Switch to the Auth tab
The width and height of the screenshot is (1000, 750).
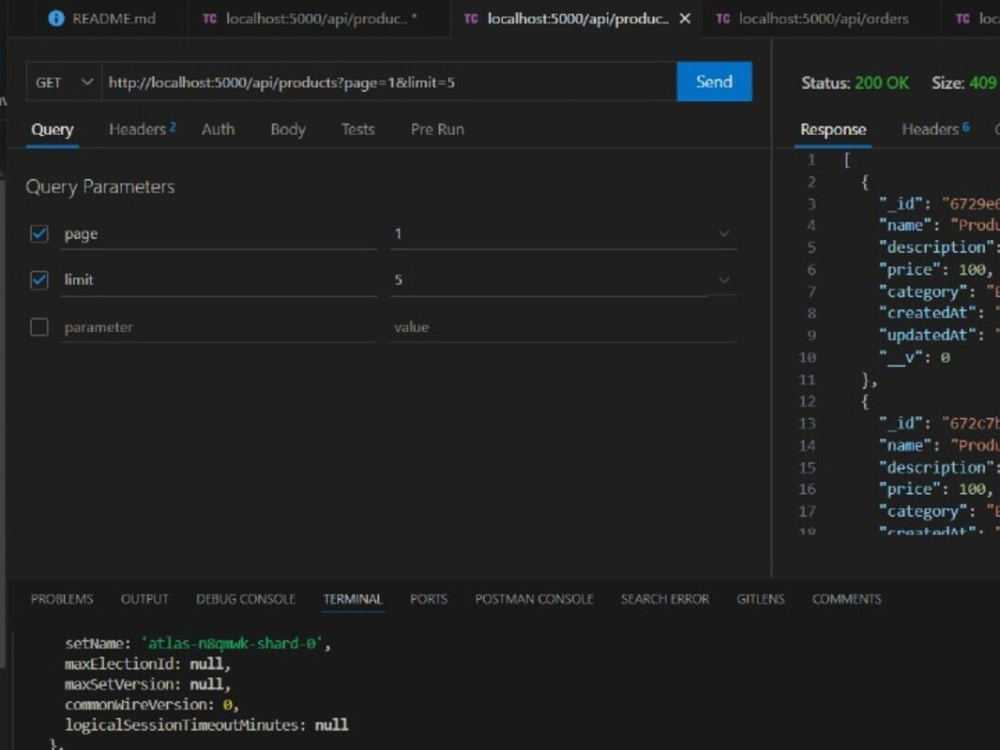coord(218,129)
